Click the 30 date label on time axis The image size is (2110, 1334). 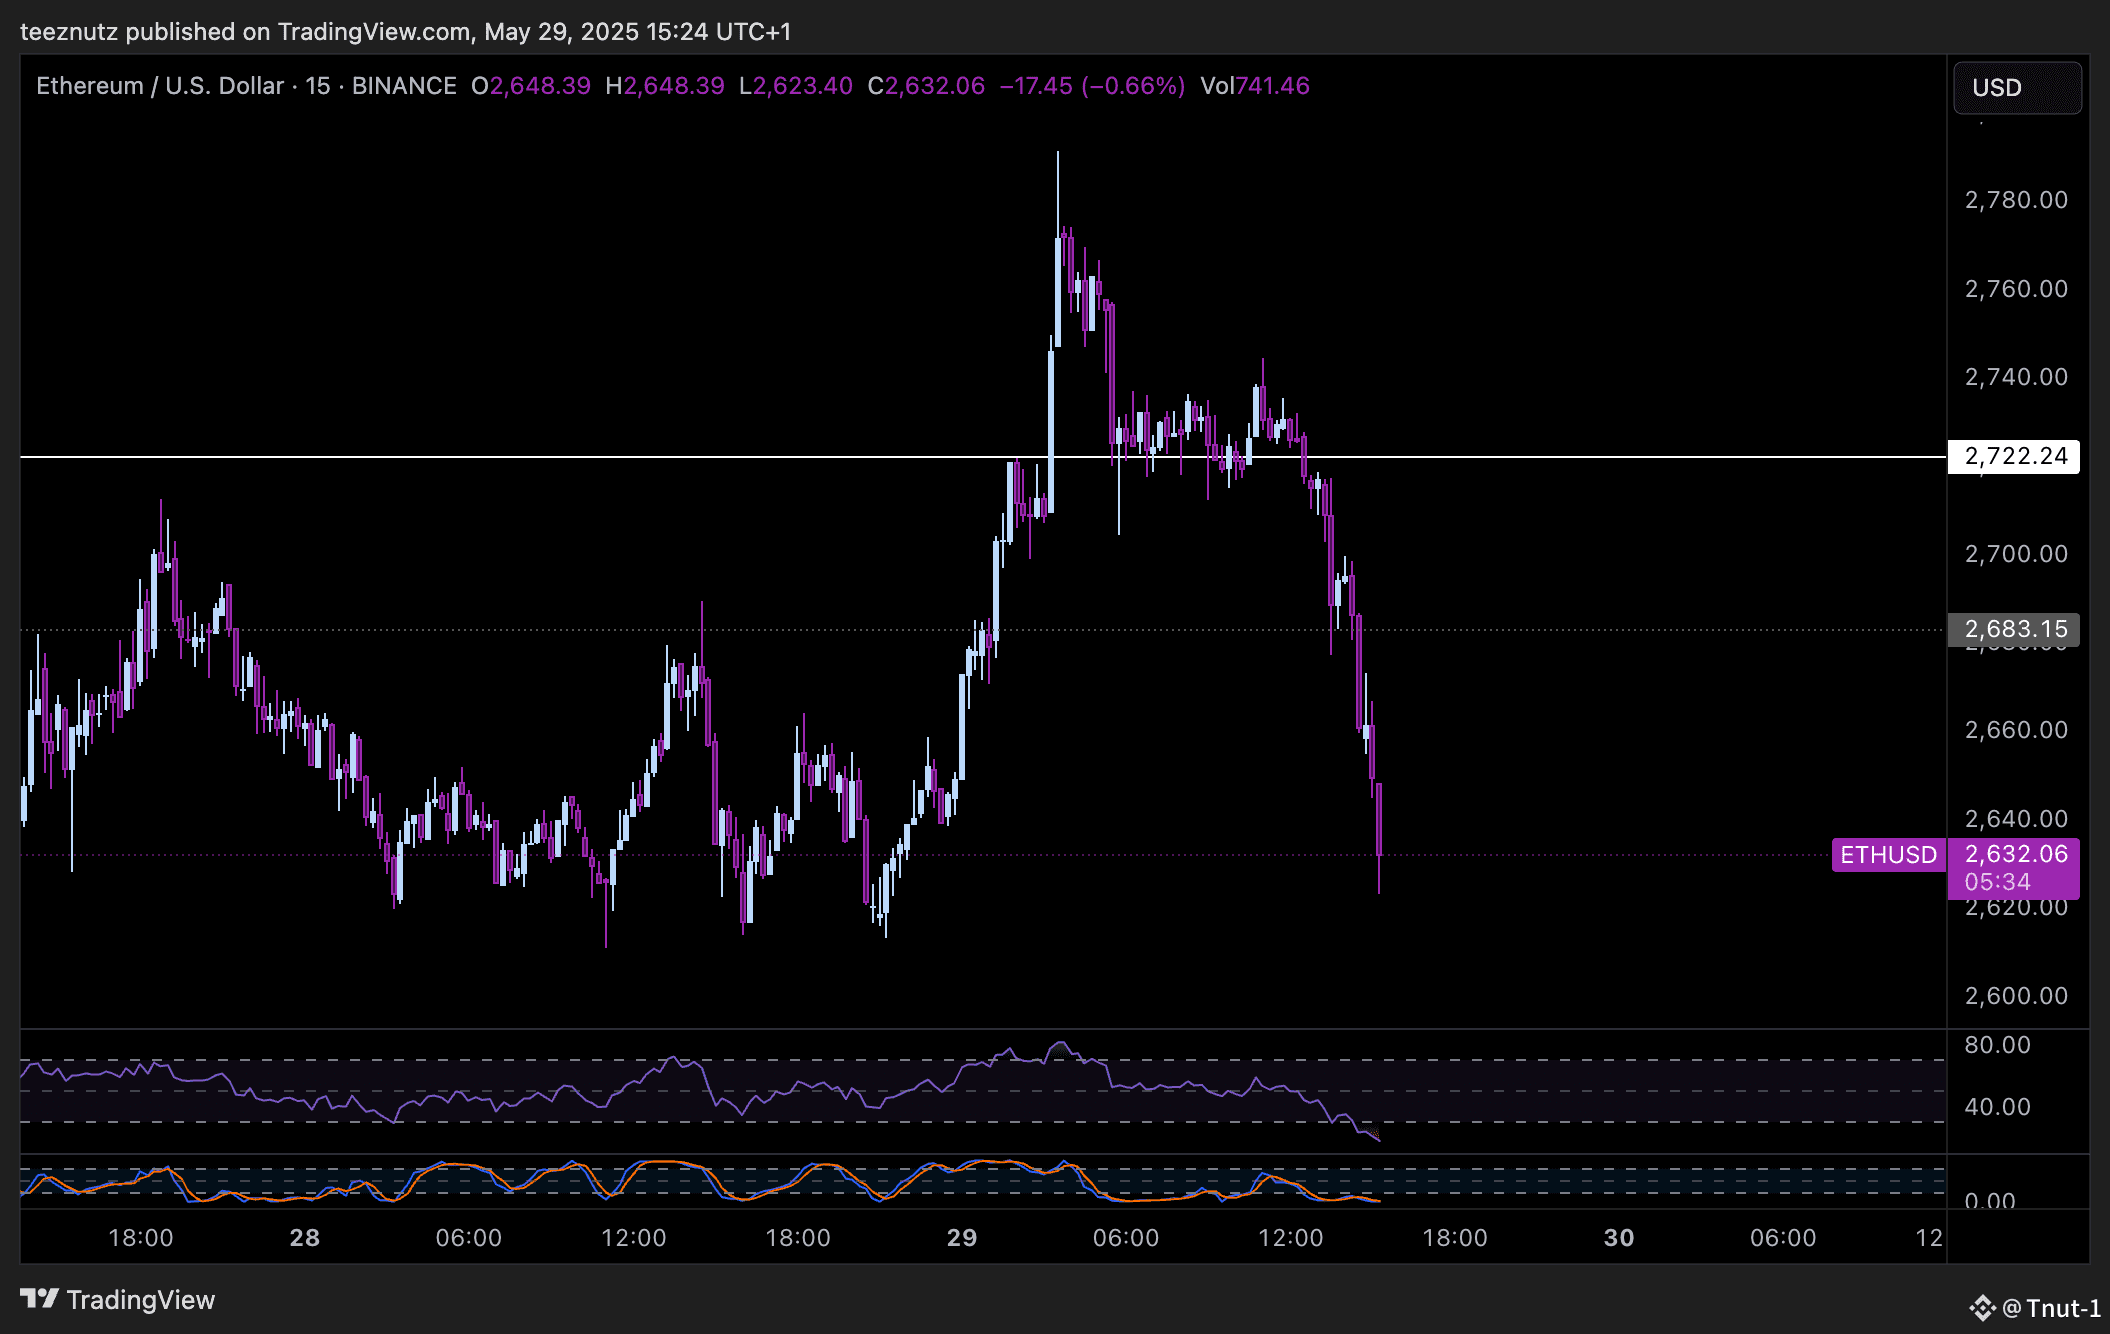[x=1619, y=1238]
